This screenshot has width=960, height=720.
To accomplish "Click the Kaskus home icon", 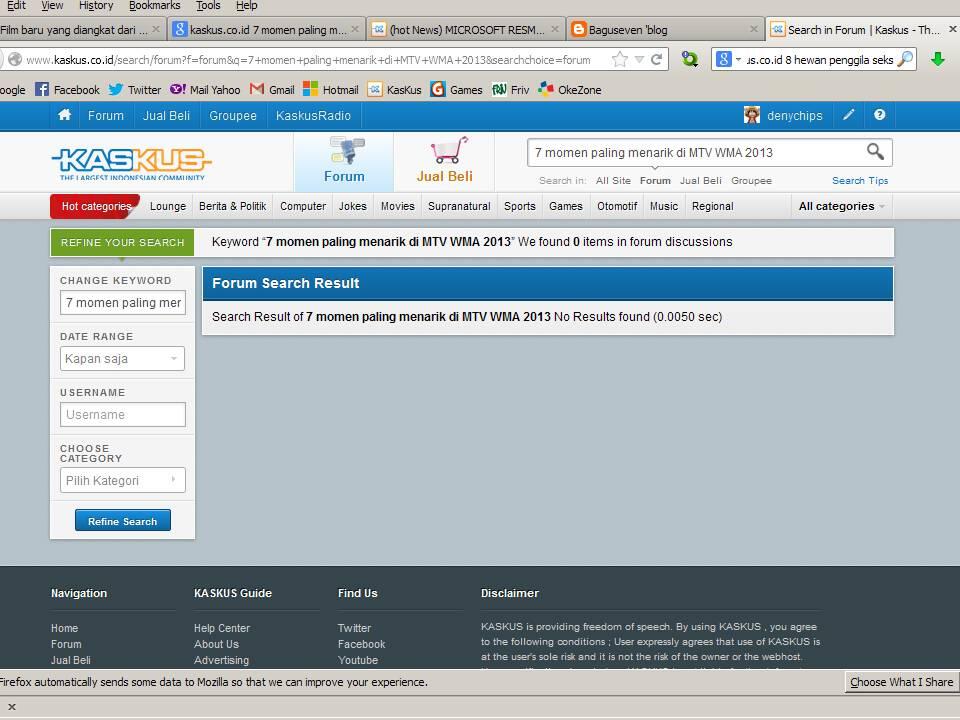I will coord(64,115).
